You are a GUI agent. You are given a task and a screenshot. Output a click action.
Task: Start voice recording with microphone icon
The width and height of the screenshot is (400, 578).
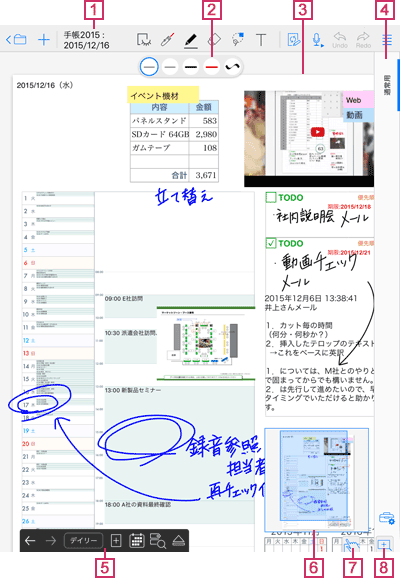click(317, 40)
